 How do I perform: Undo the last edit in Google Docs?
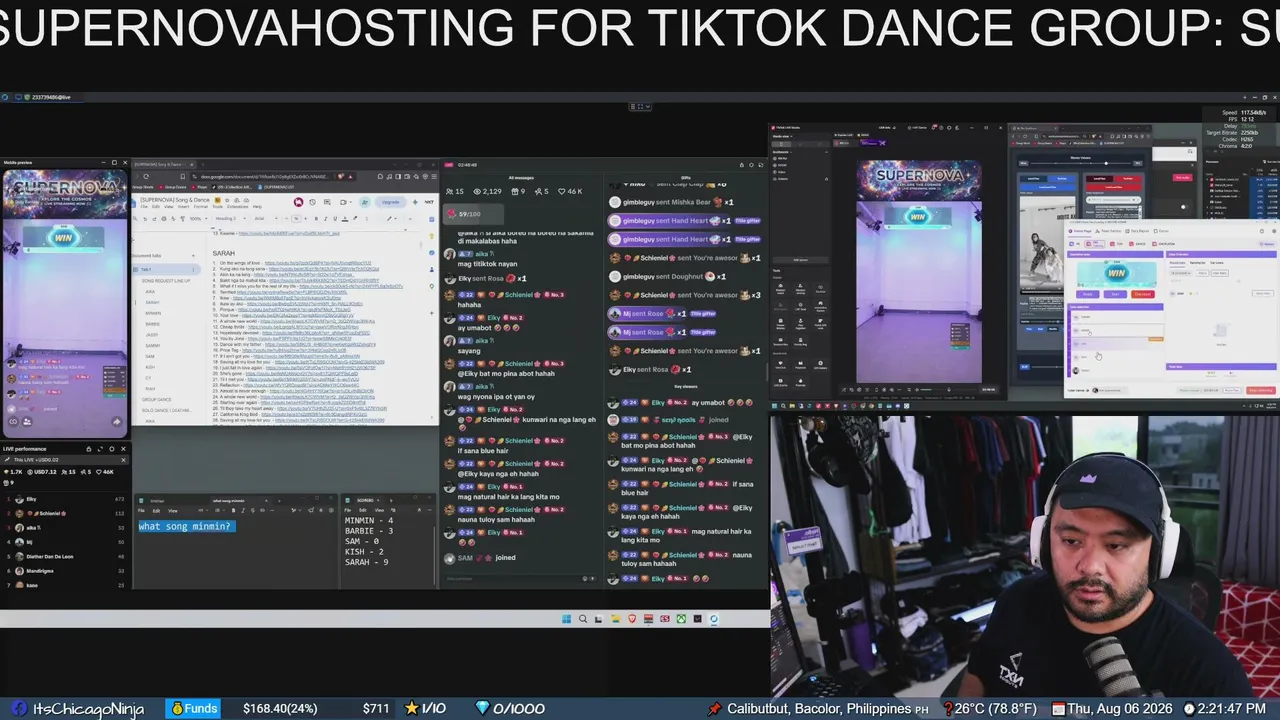[145, 219]
